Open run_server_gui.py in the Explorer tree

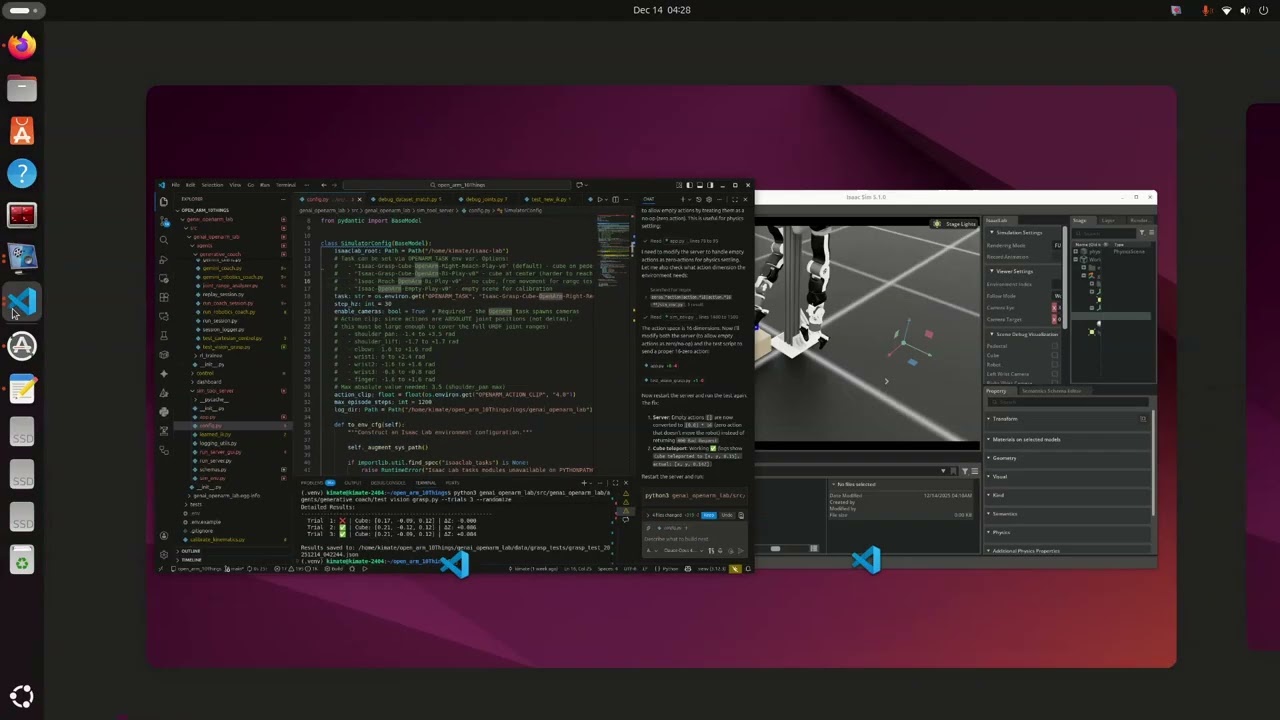click(220, 452)
